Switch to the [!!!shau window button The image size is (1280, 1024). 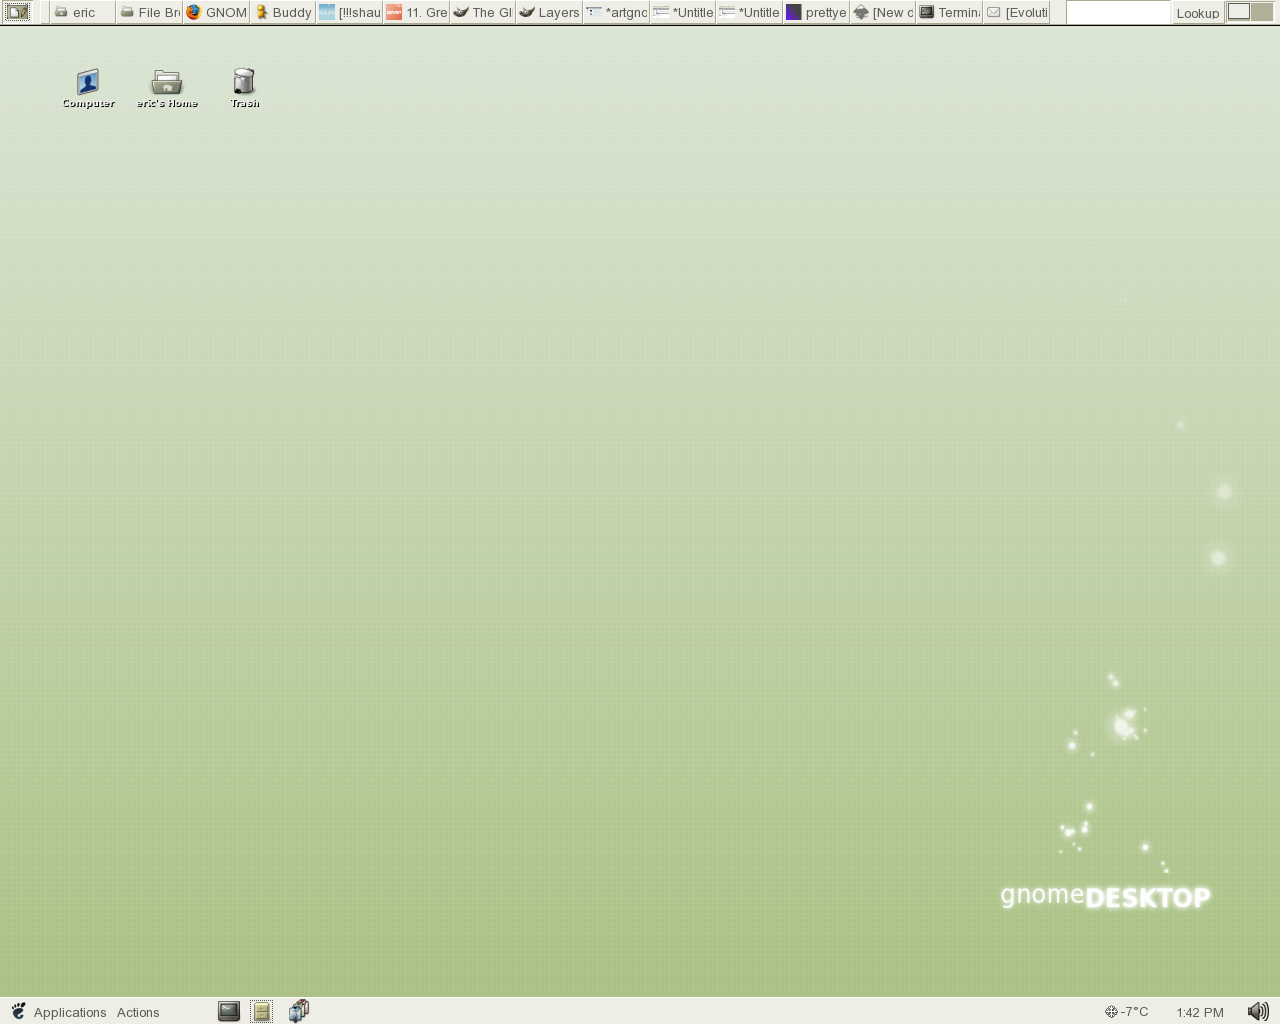coord(350,12)
